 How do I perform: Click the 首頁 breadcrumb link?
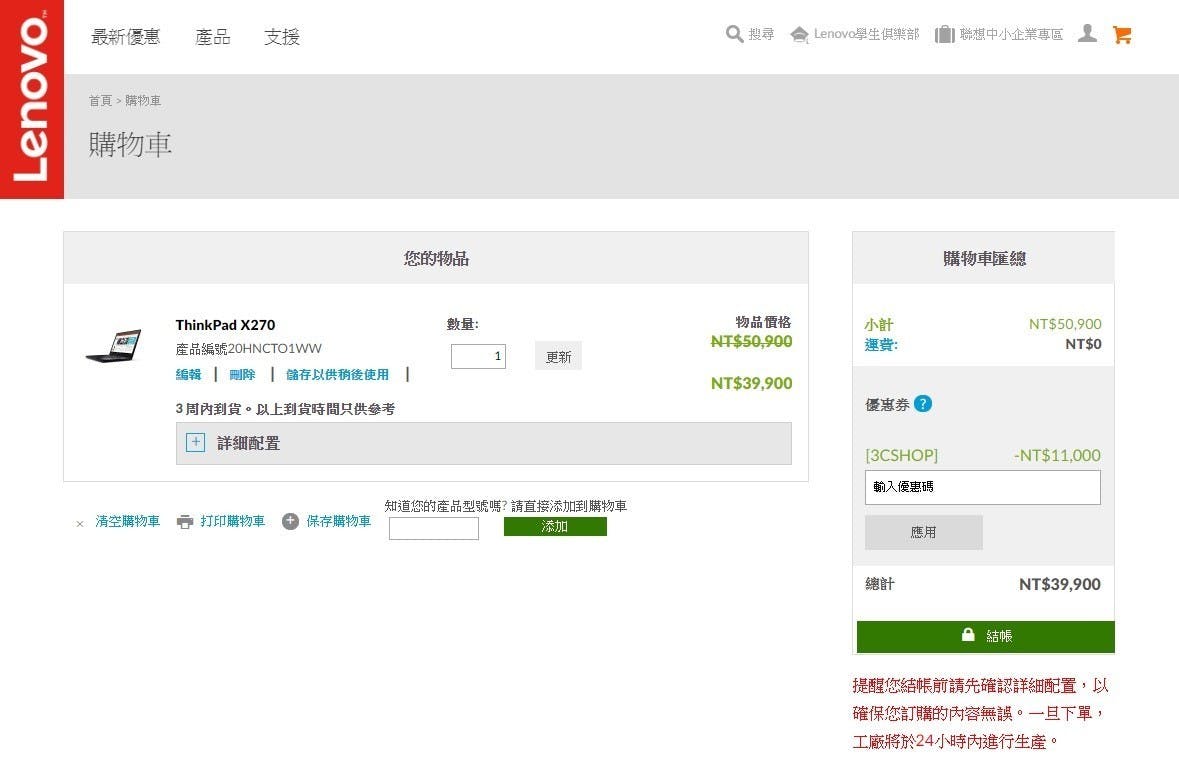tap(100, 101)
